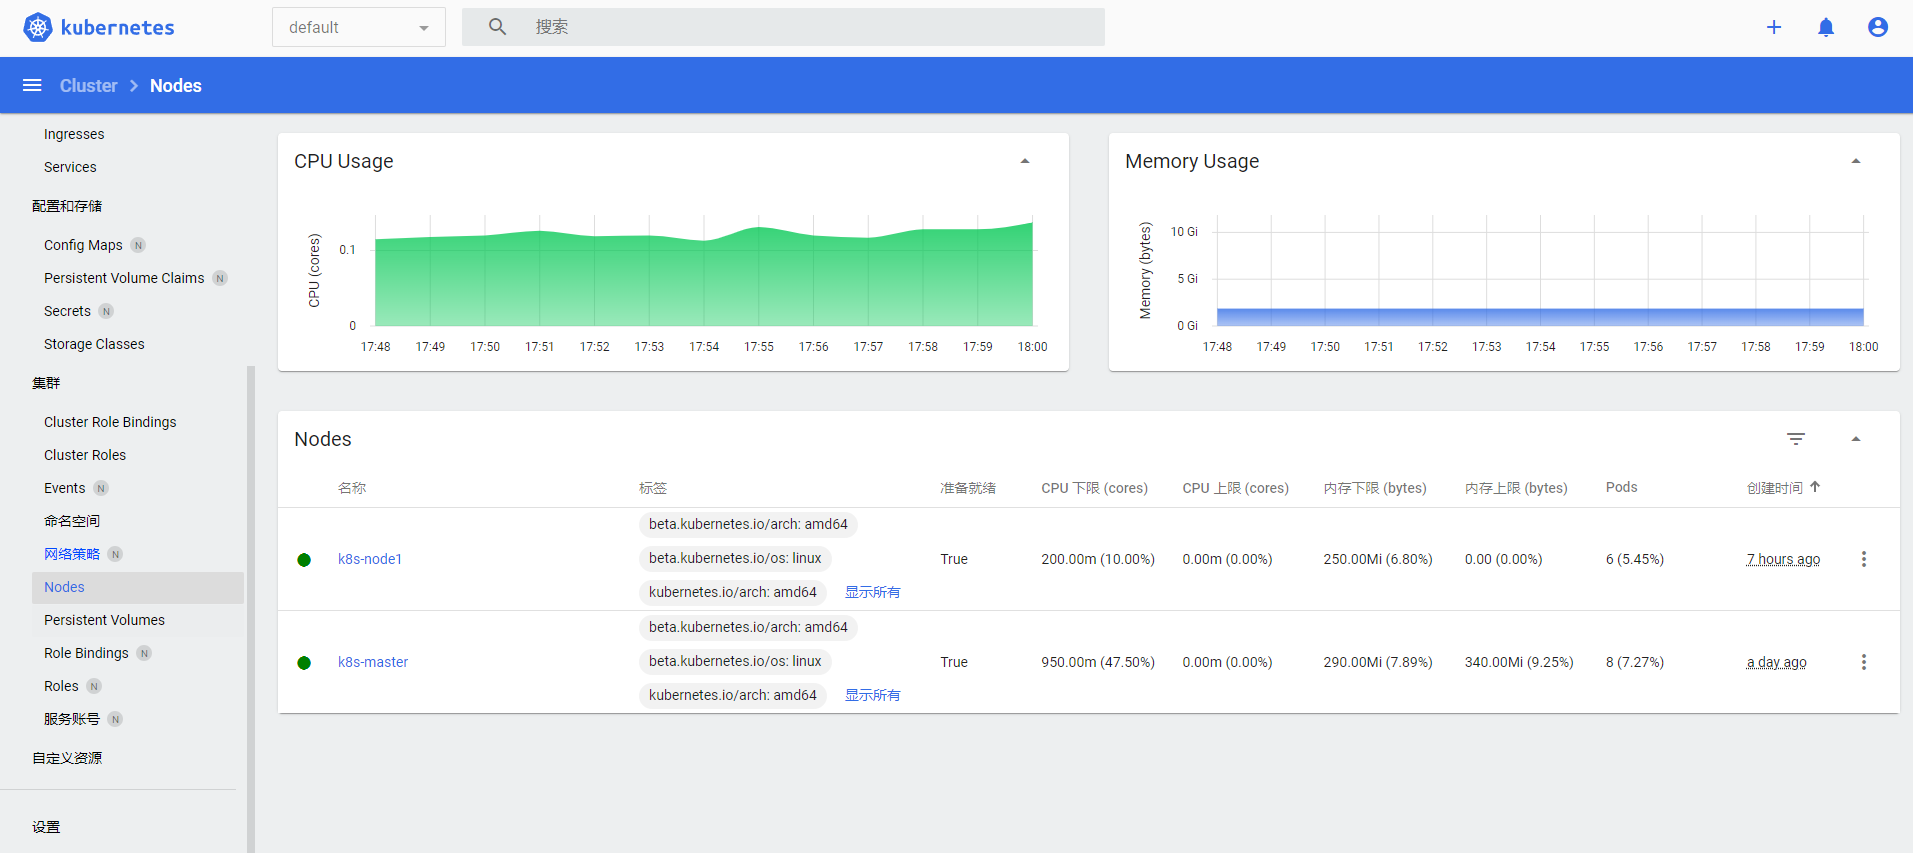This screenshot has width=1913, height=853.
Task: Click the N badge beside Role Bindings
Action: (144, 653)
